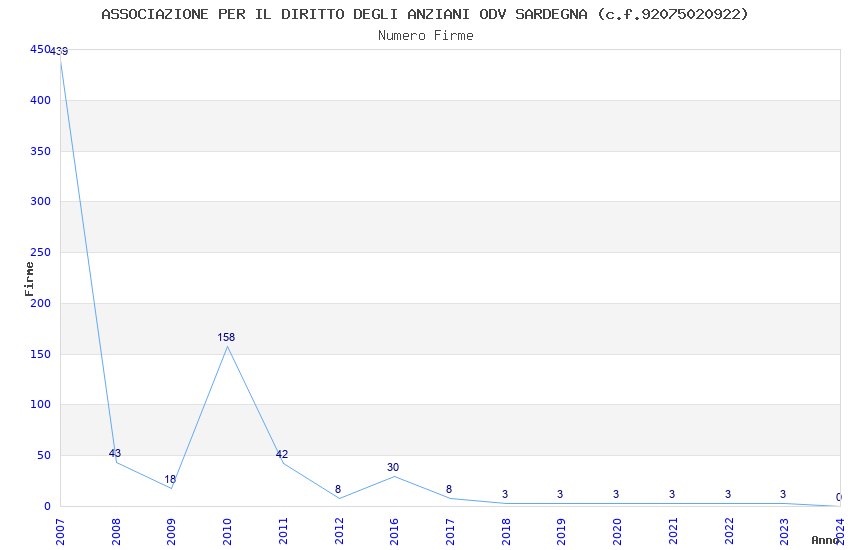The height and width of the screenshot is (550, 850).
Task: Select the 3 data label above 2020
Action: tap(616, 494)
